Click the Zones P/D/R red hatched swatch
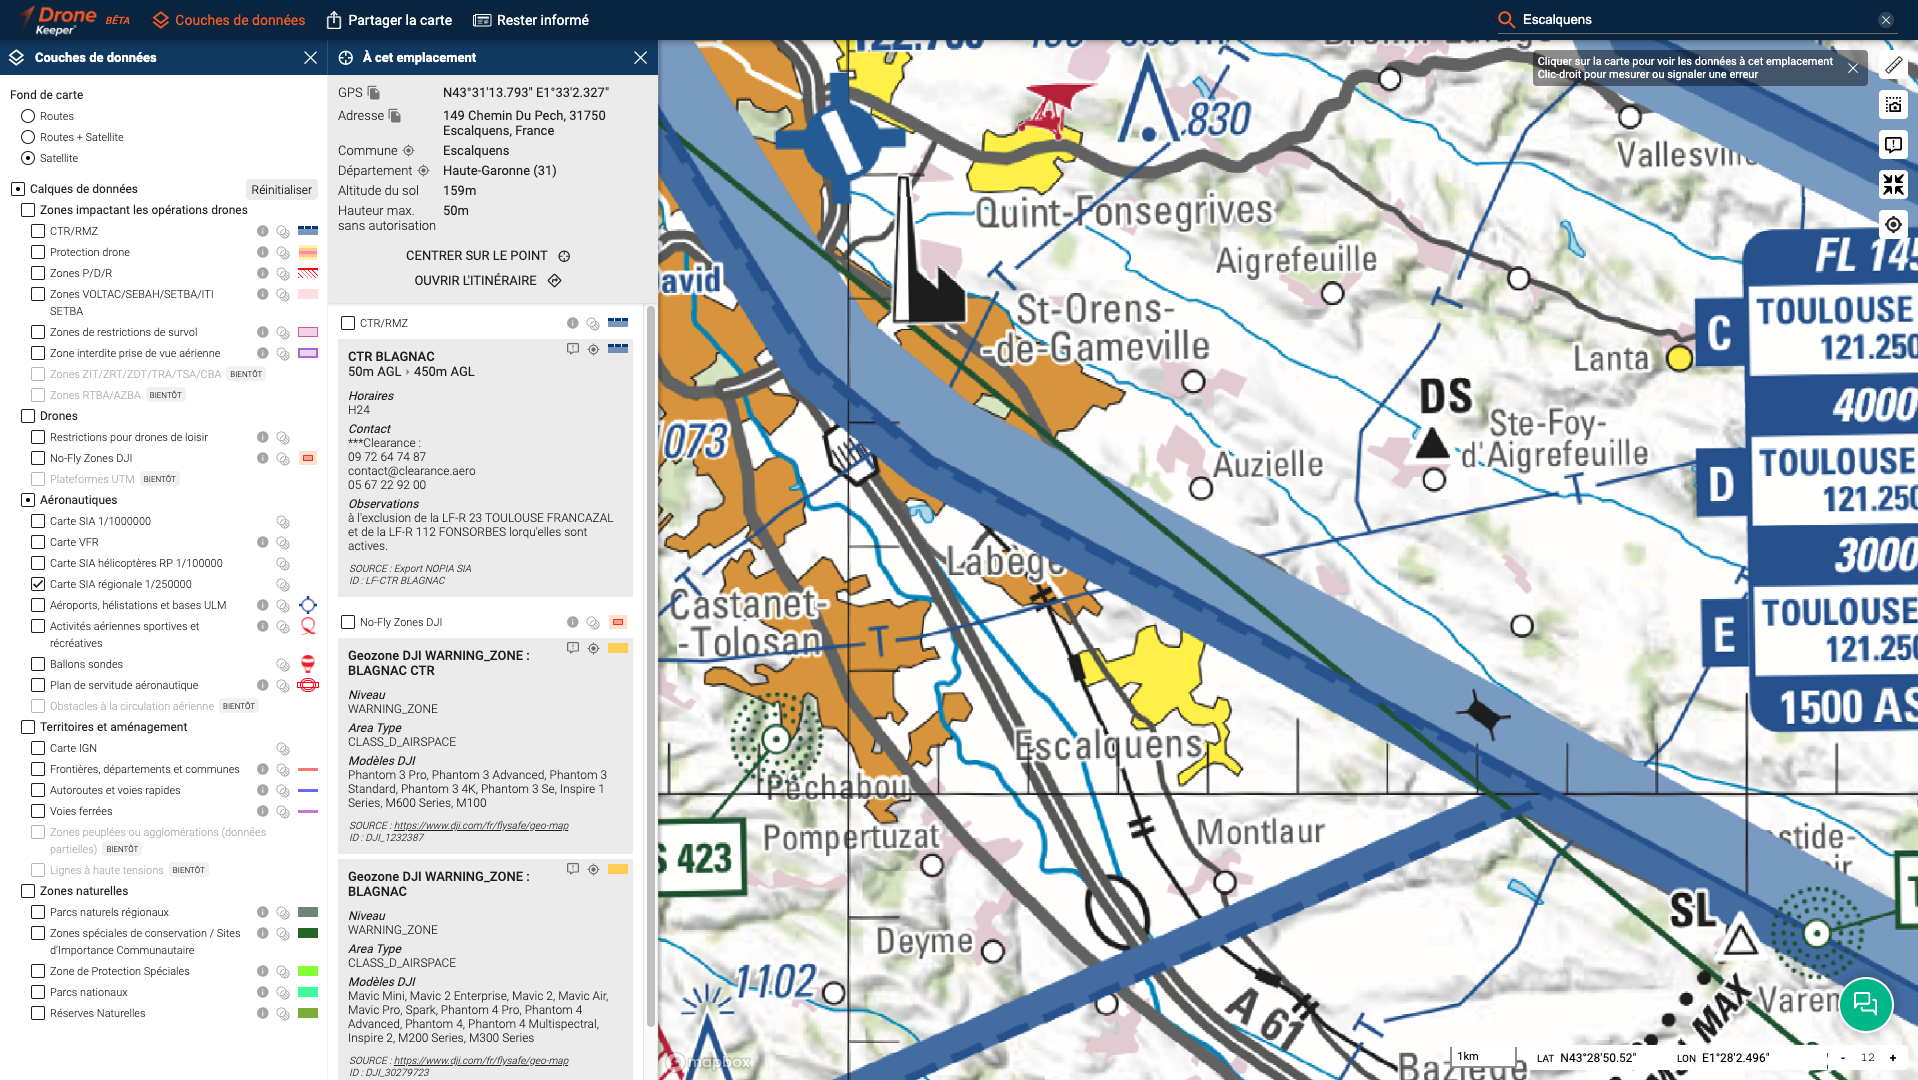The height and width of the screenshot is (1080, 1918). 308,273
